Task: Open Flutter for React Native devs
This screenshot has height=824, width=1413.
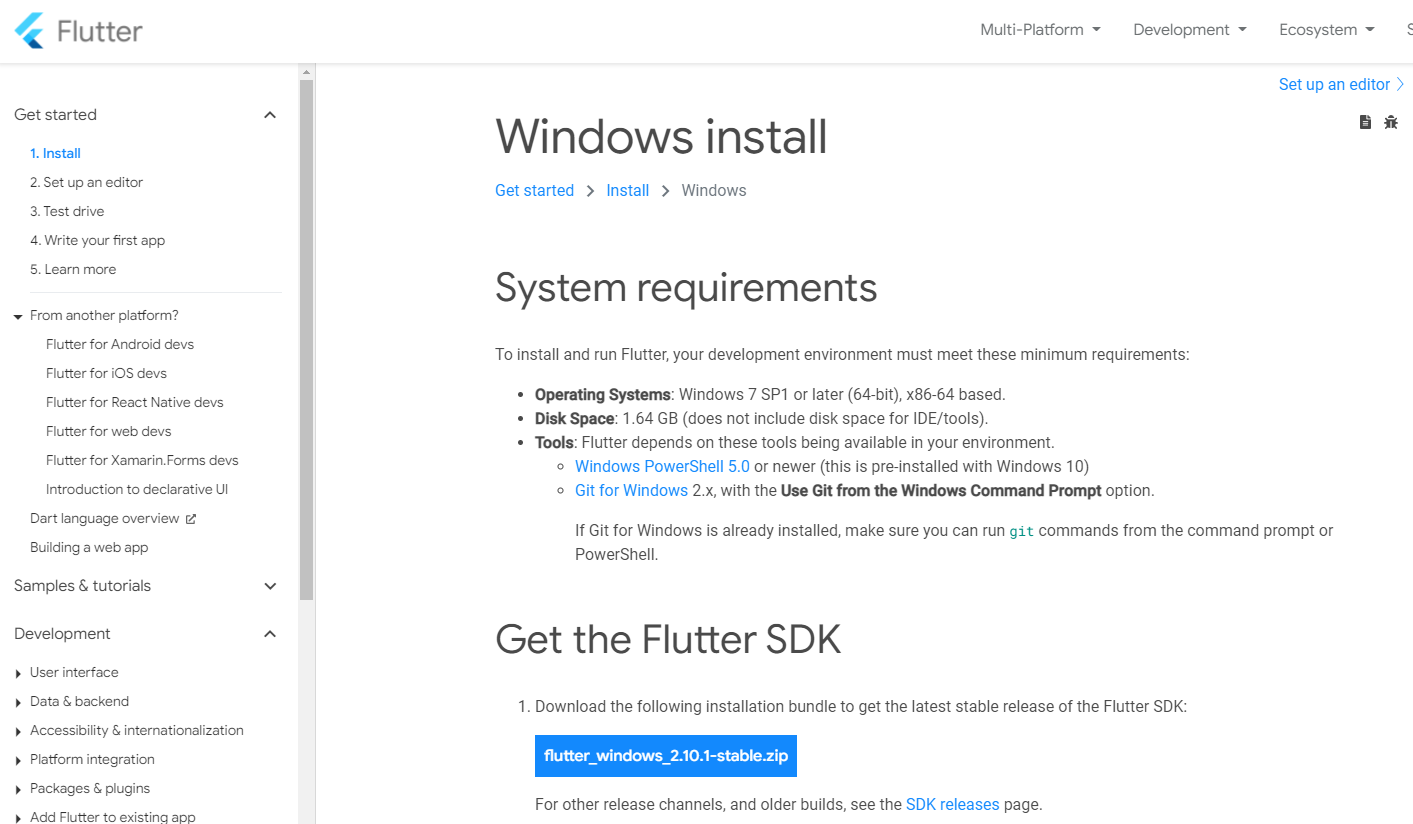Action: [x=135, y=402]
